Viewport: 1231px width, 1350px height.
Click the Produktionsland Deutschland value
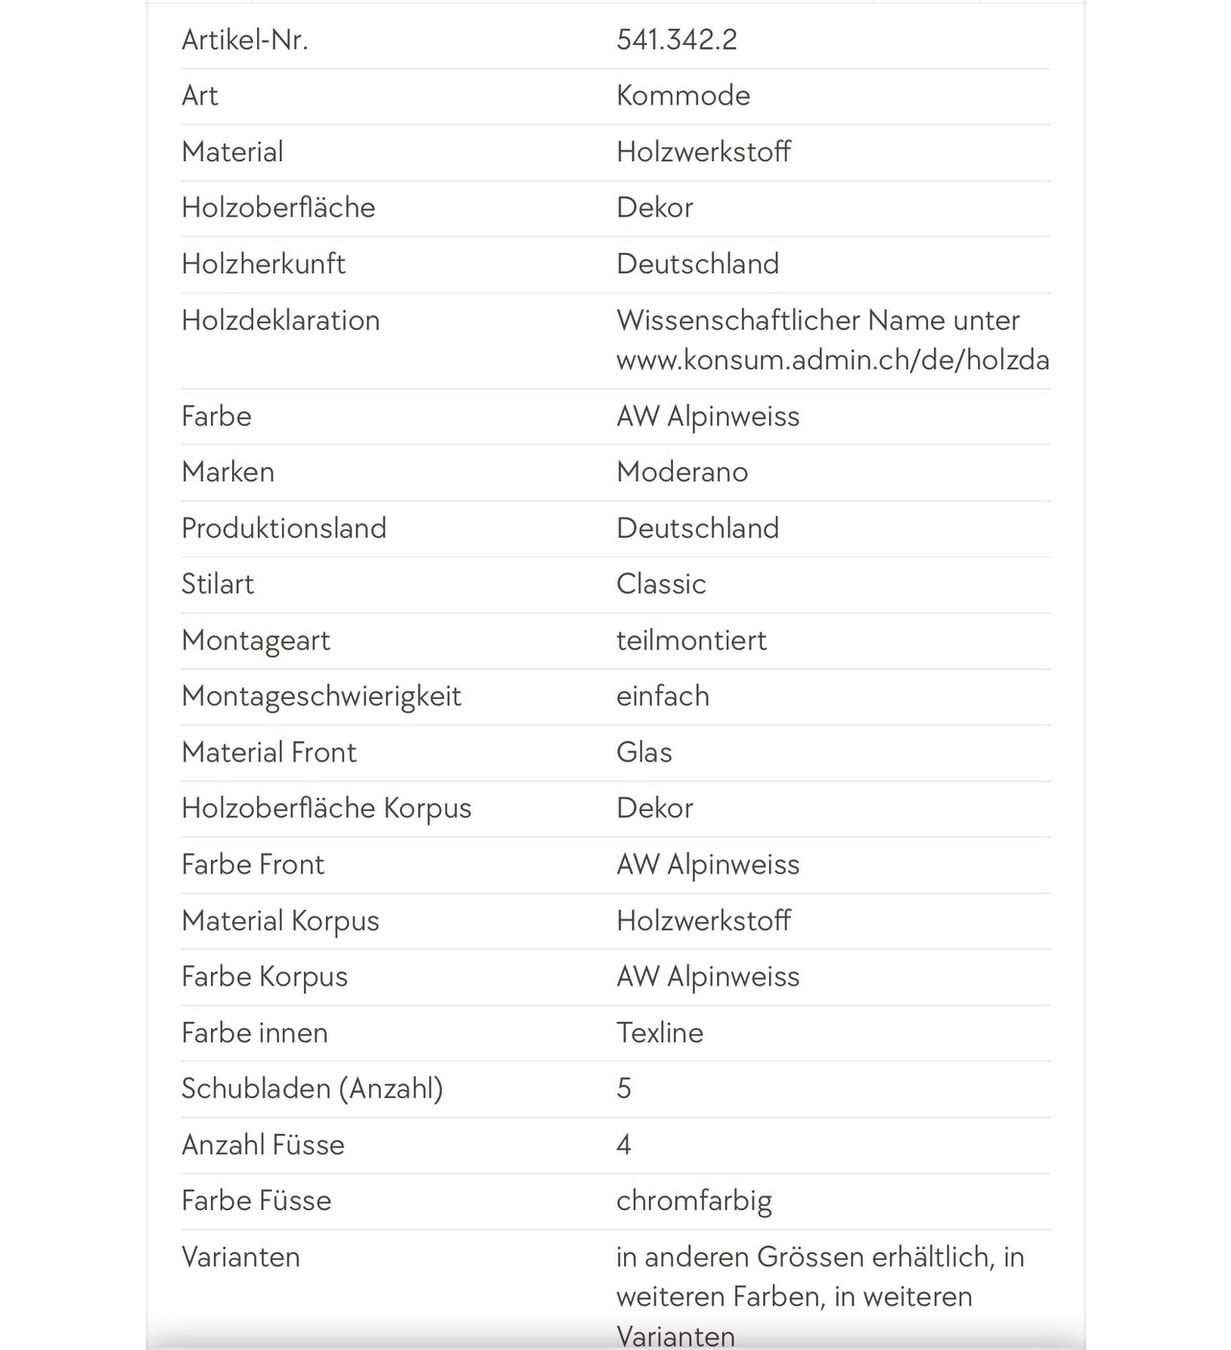coord(698,528)
